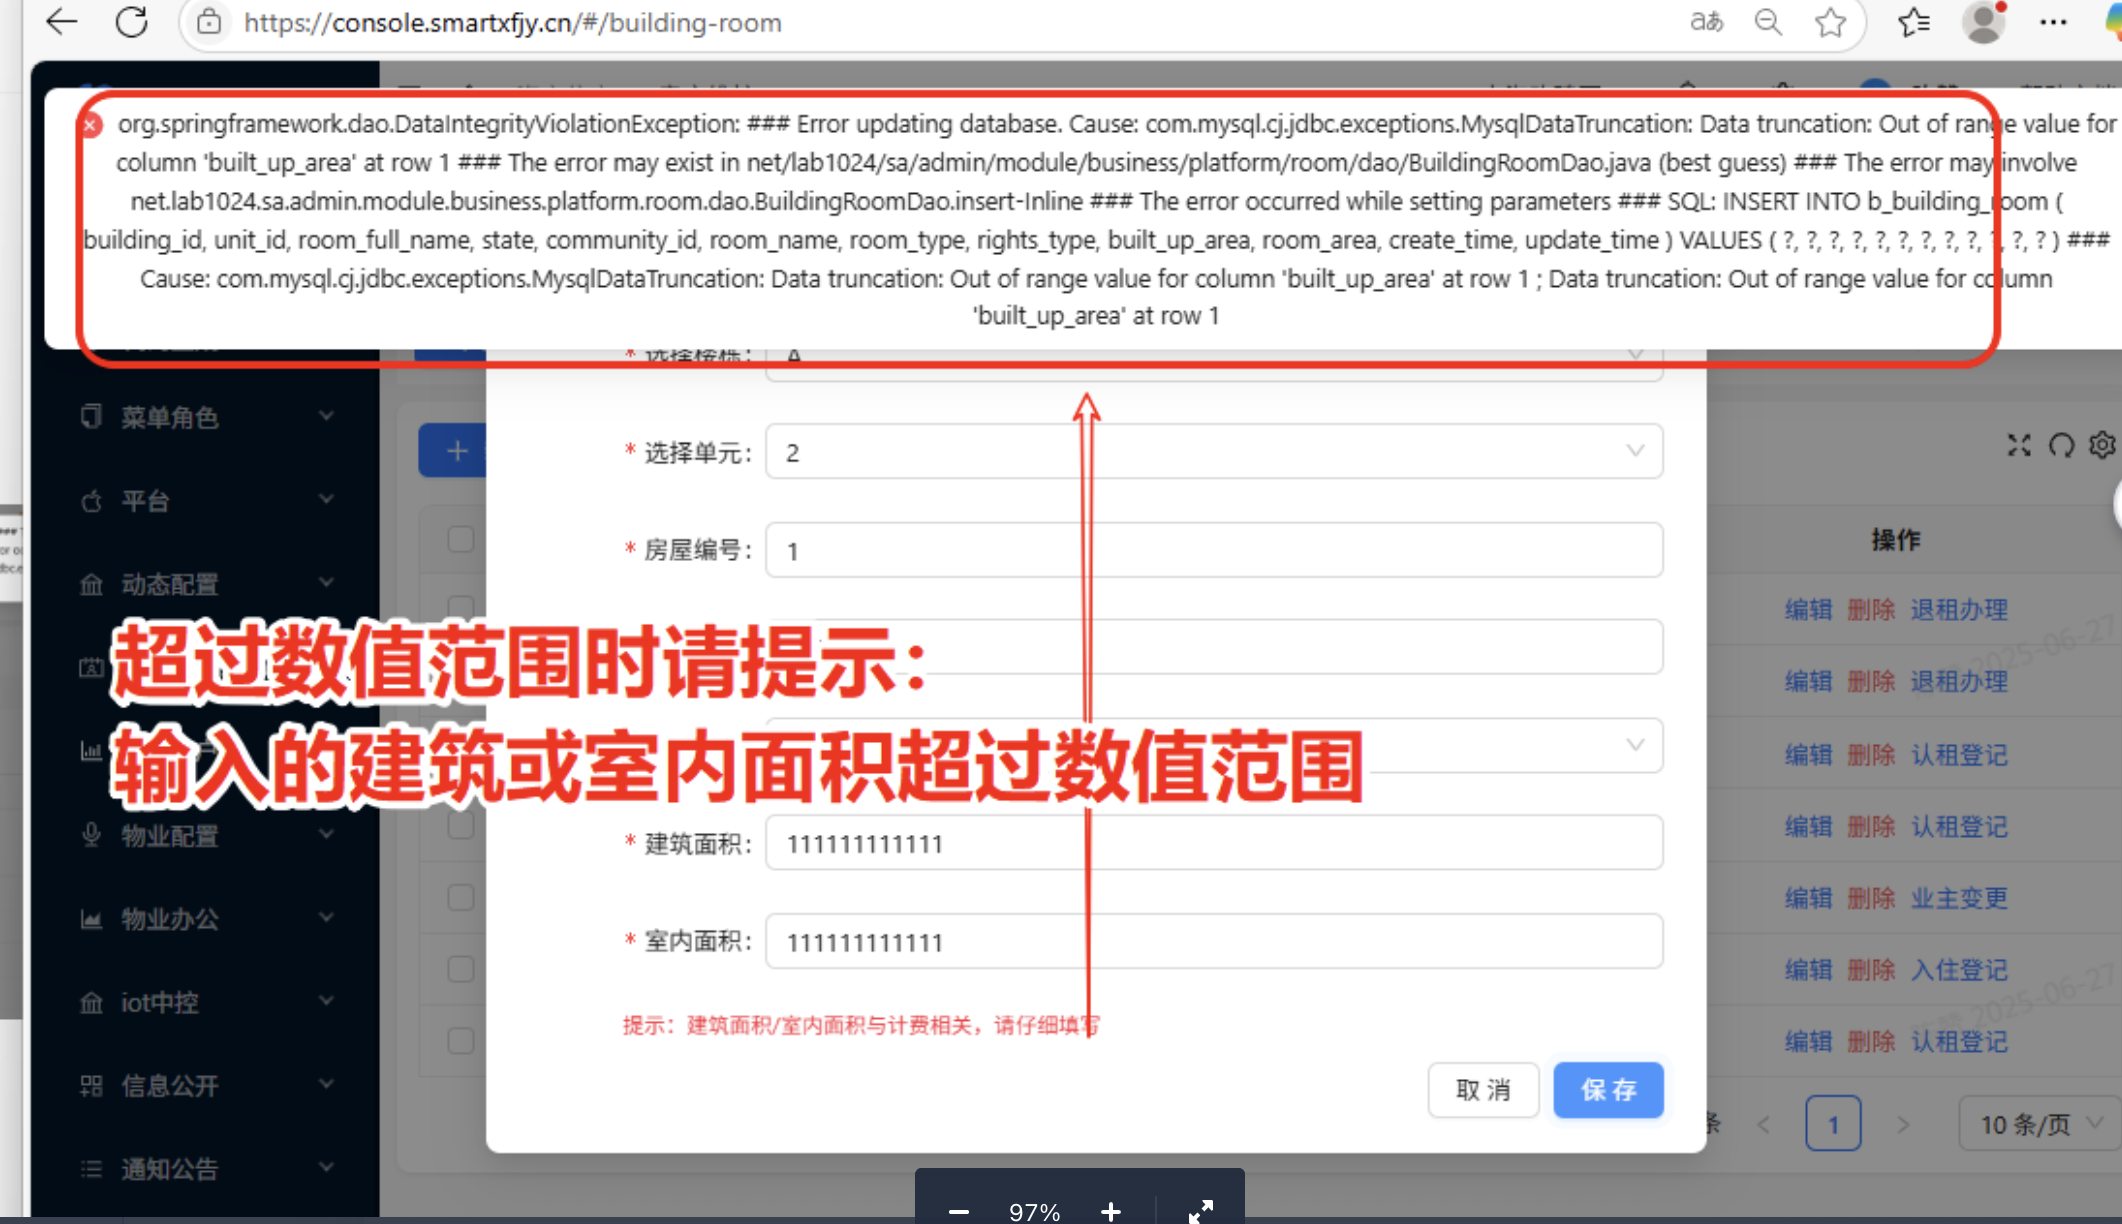This screenshot has height=1224, width=2122.
Task: Select the 菜单角色 sidebar icon
Action: (91, 417)
